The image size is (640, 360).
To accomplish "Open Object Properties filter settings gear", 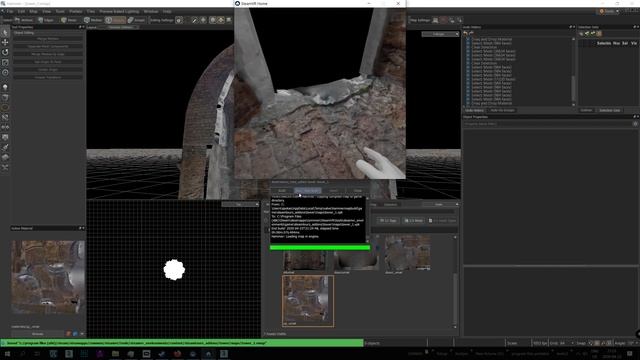I will [635, 124].
